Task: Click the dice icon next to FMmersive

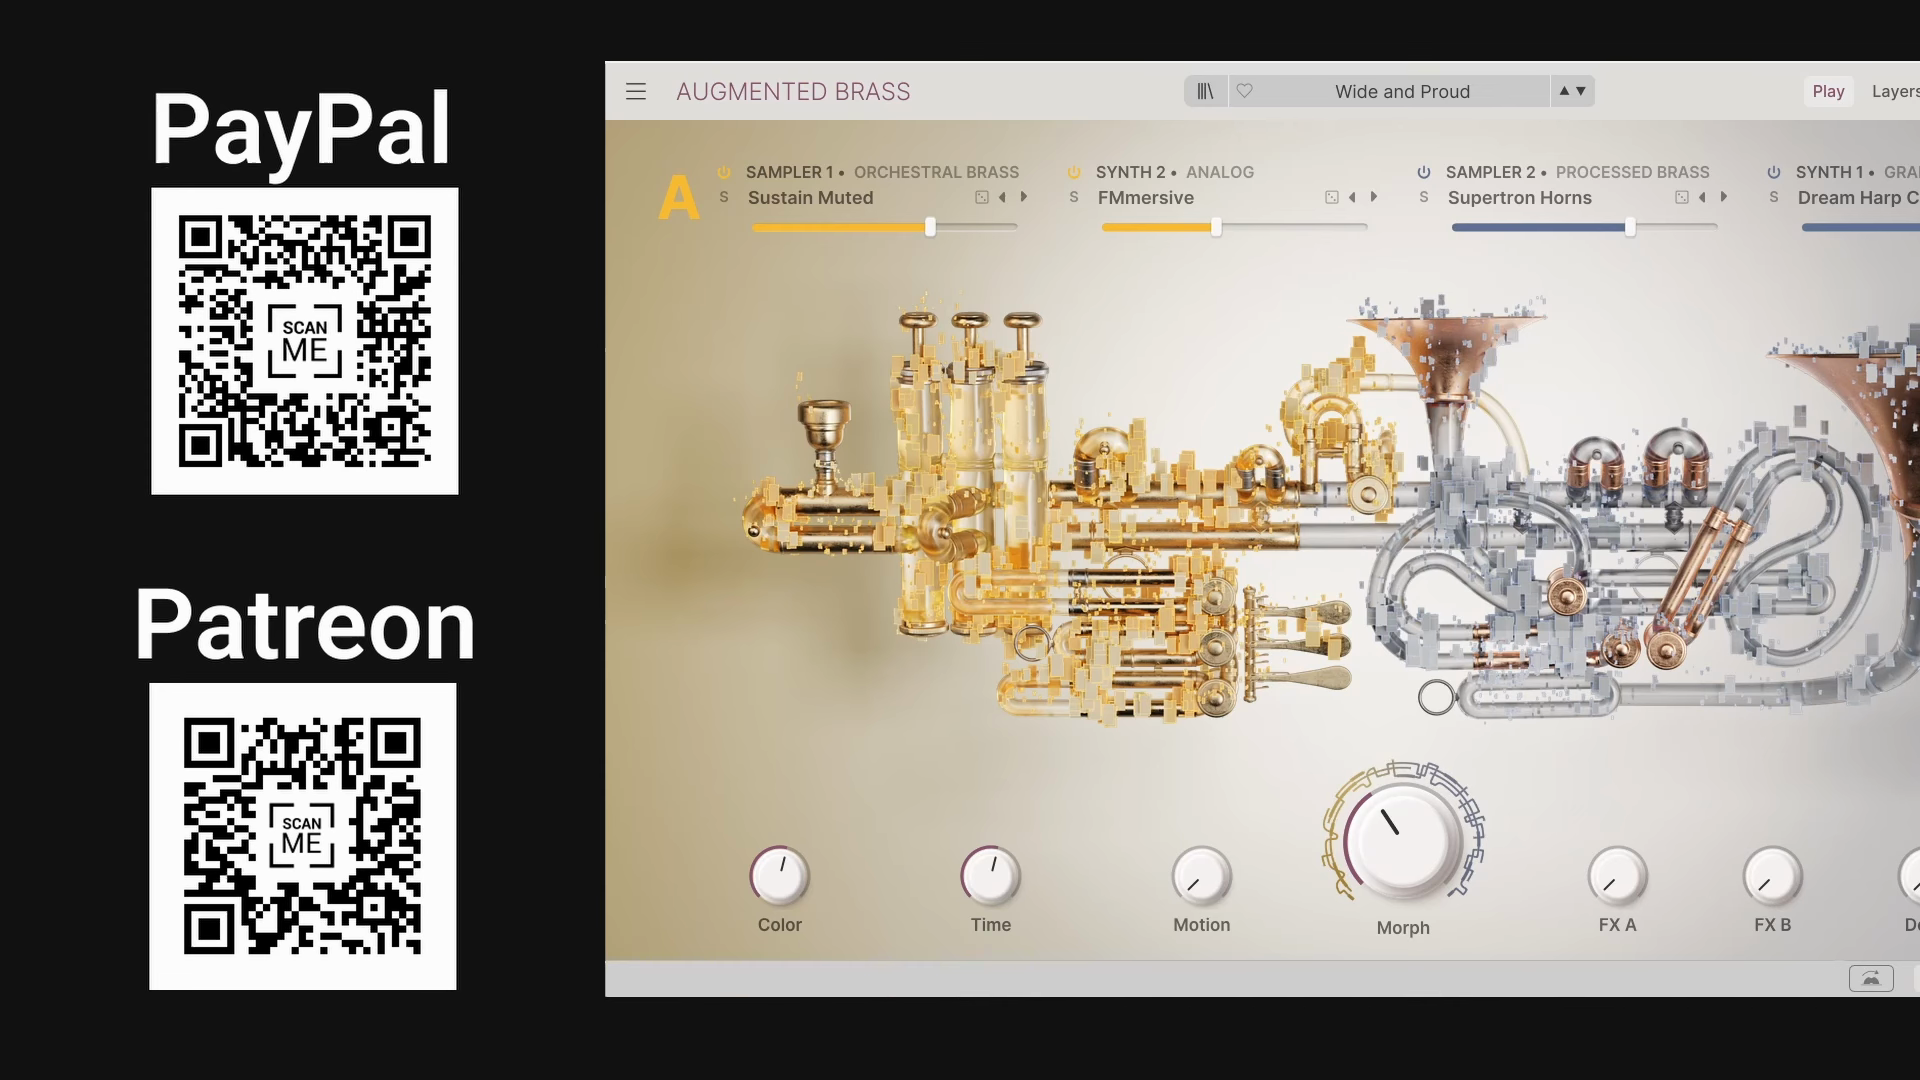Action: click(1331, 197)
